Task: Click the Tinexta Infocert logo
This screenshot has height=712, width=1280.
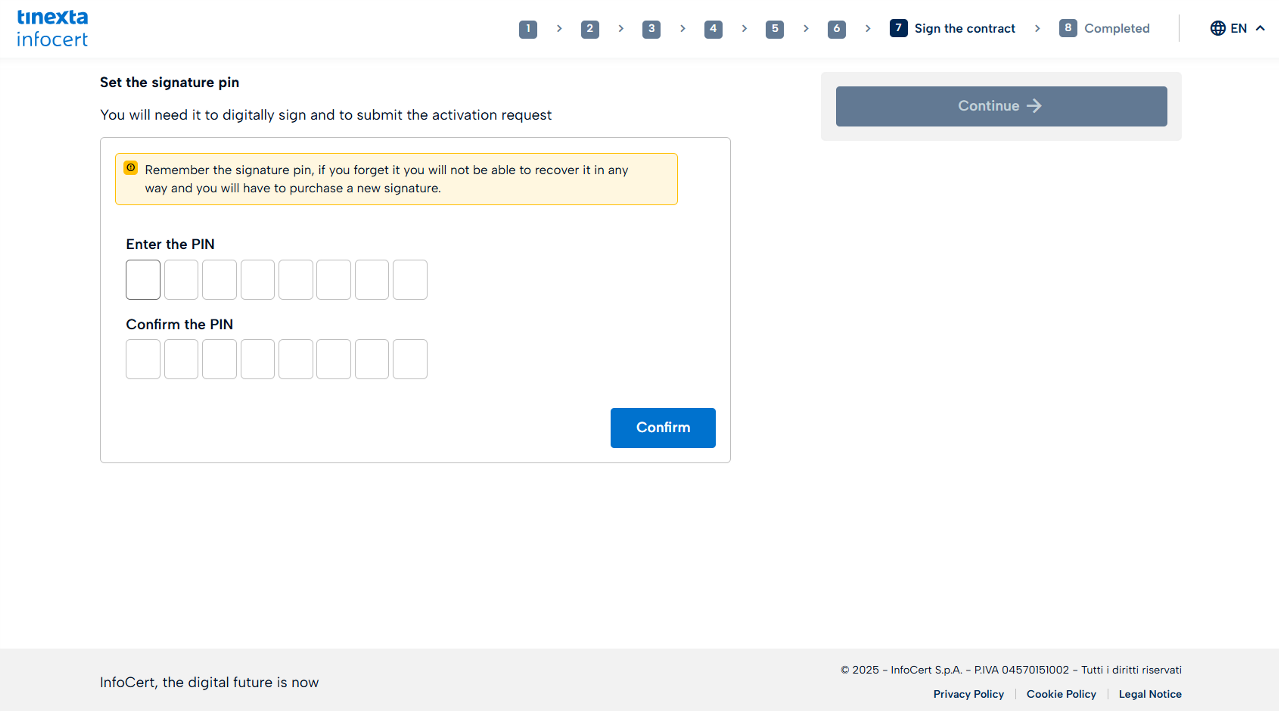Action: click(52, 28)
